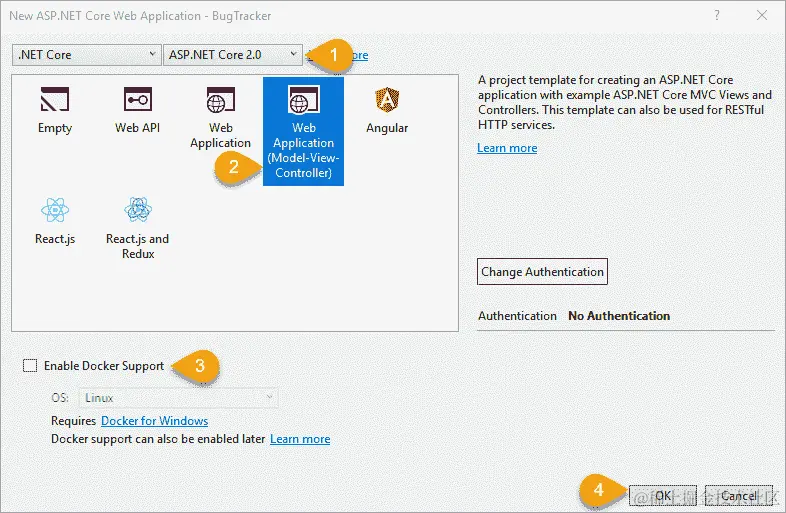Select the React.js template icon
Viewport: 786px width, 513px height.
[55, 210]
